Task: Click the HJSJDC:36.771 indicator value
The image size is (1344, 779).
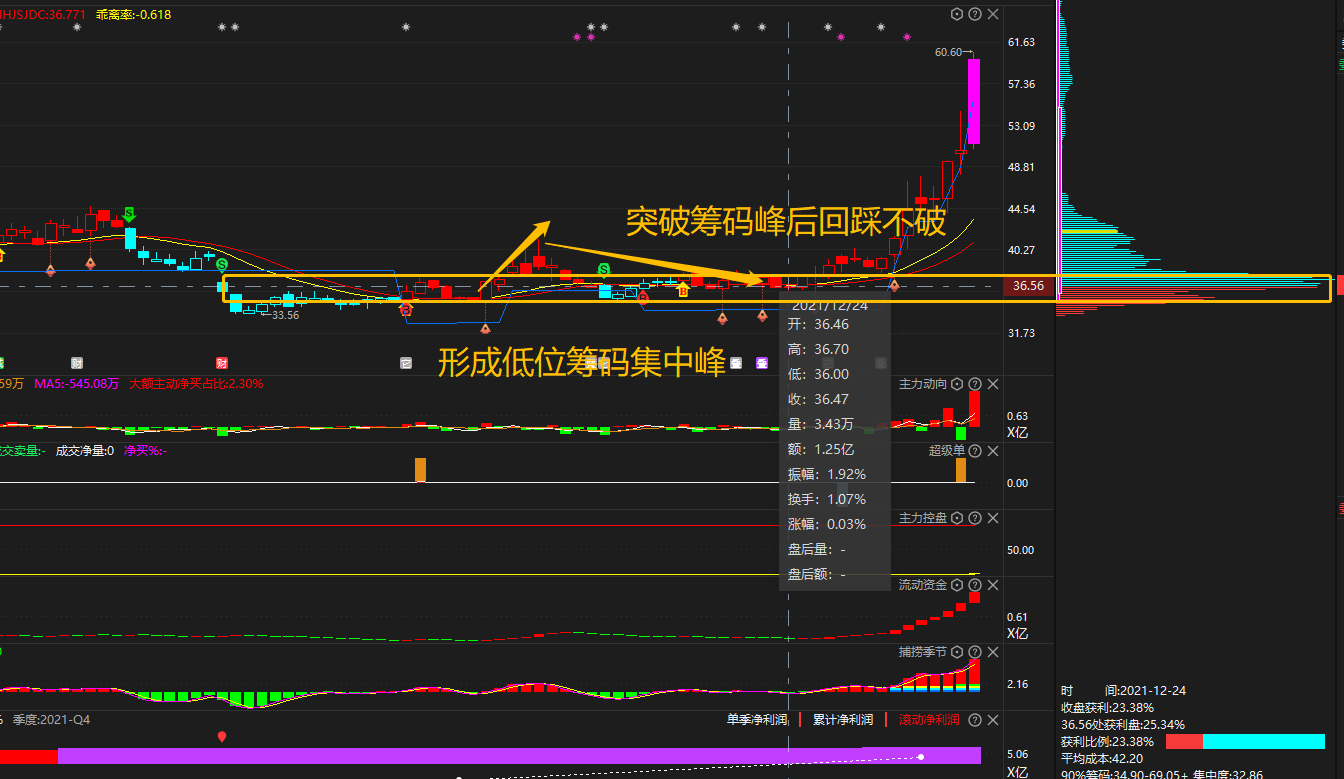Action: tap(45, 15)
